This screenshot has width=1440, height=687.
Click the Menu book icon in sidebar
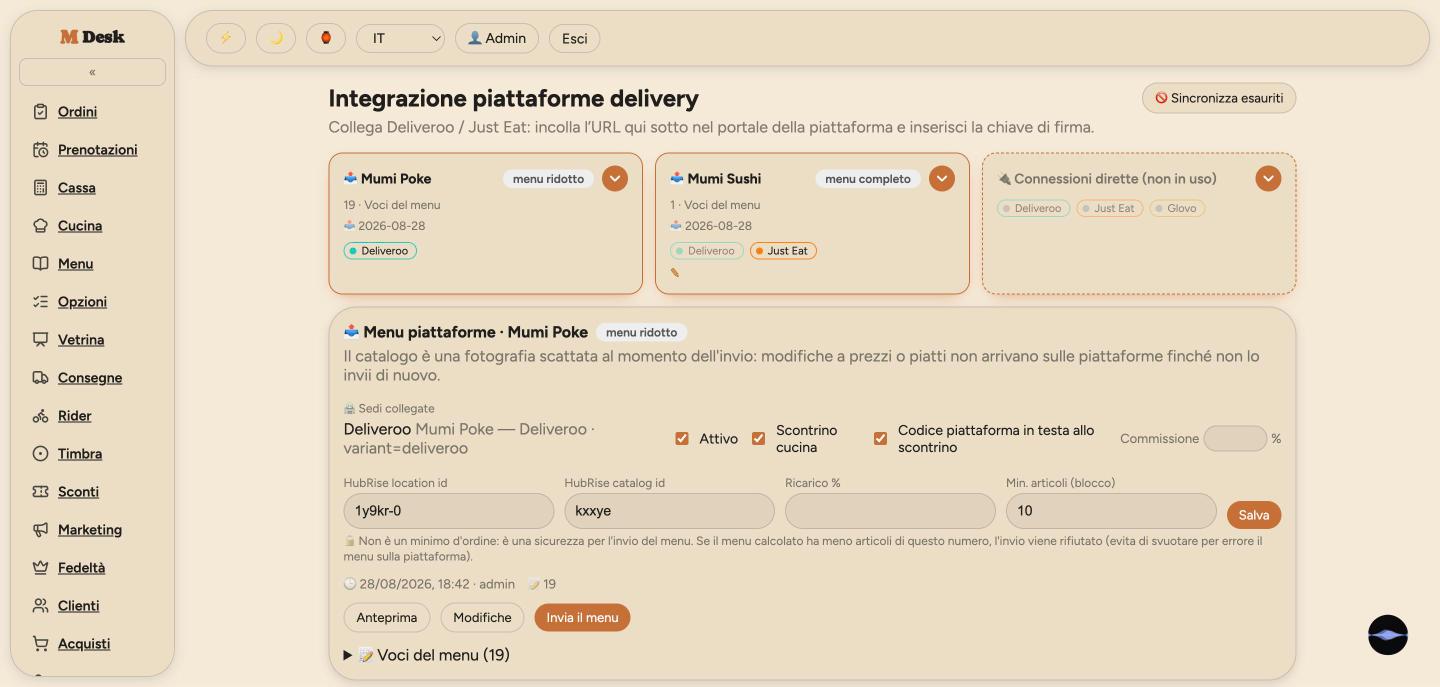pyautogui.click(x=40, y=264)
